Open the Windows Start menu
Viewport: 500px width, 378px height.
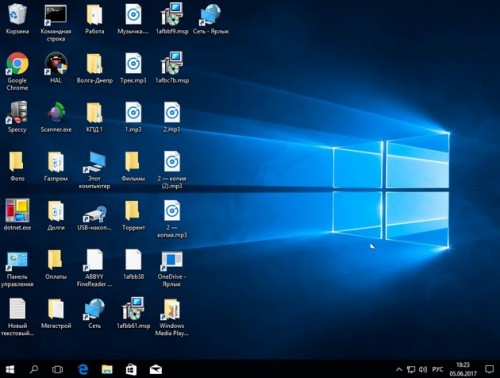point(10,369)
